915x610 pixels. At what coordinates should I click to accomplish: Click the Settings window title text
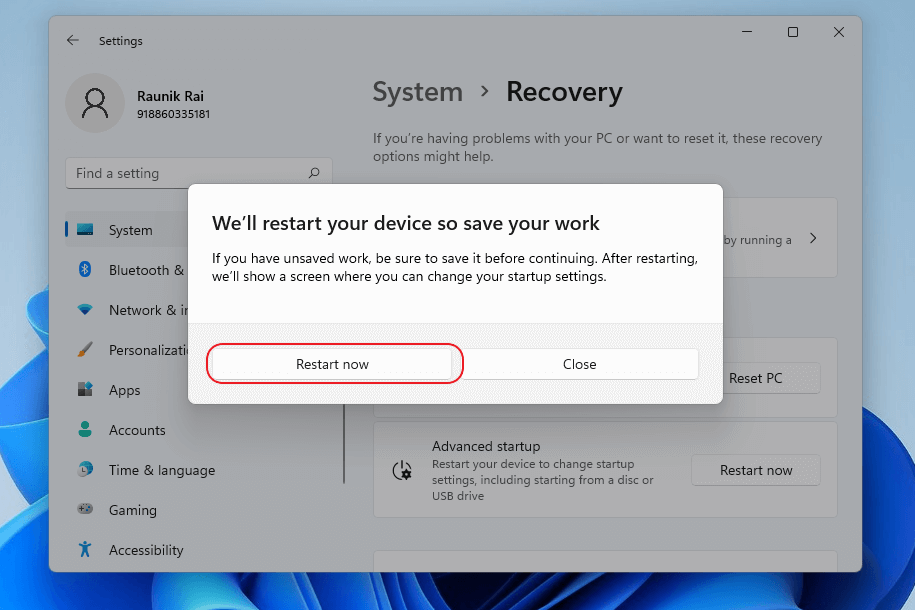[x=121, y=41]
